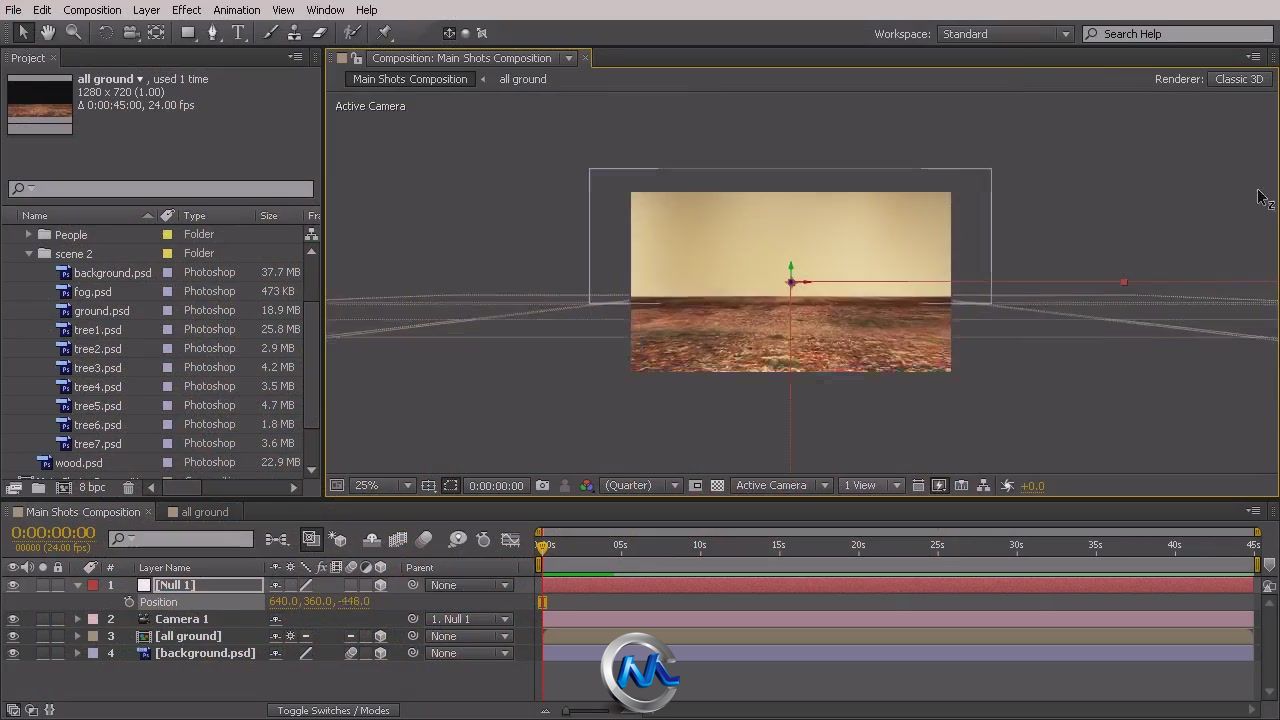Collapse the Null 1 layer properties
Screen dimensions: 1280x720
(x=78, y=585)
